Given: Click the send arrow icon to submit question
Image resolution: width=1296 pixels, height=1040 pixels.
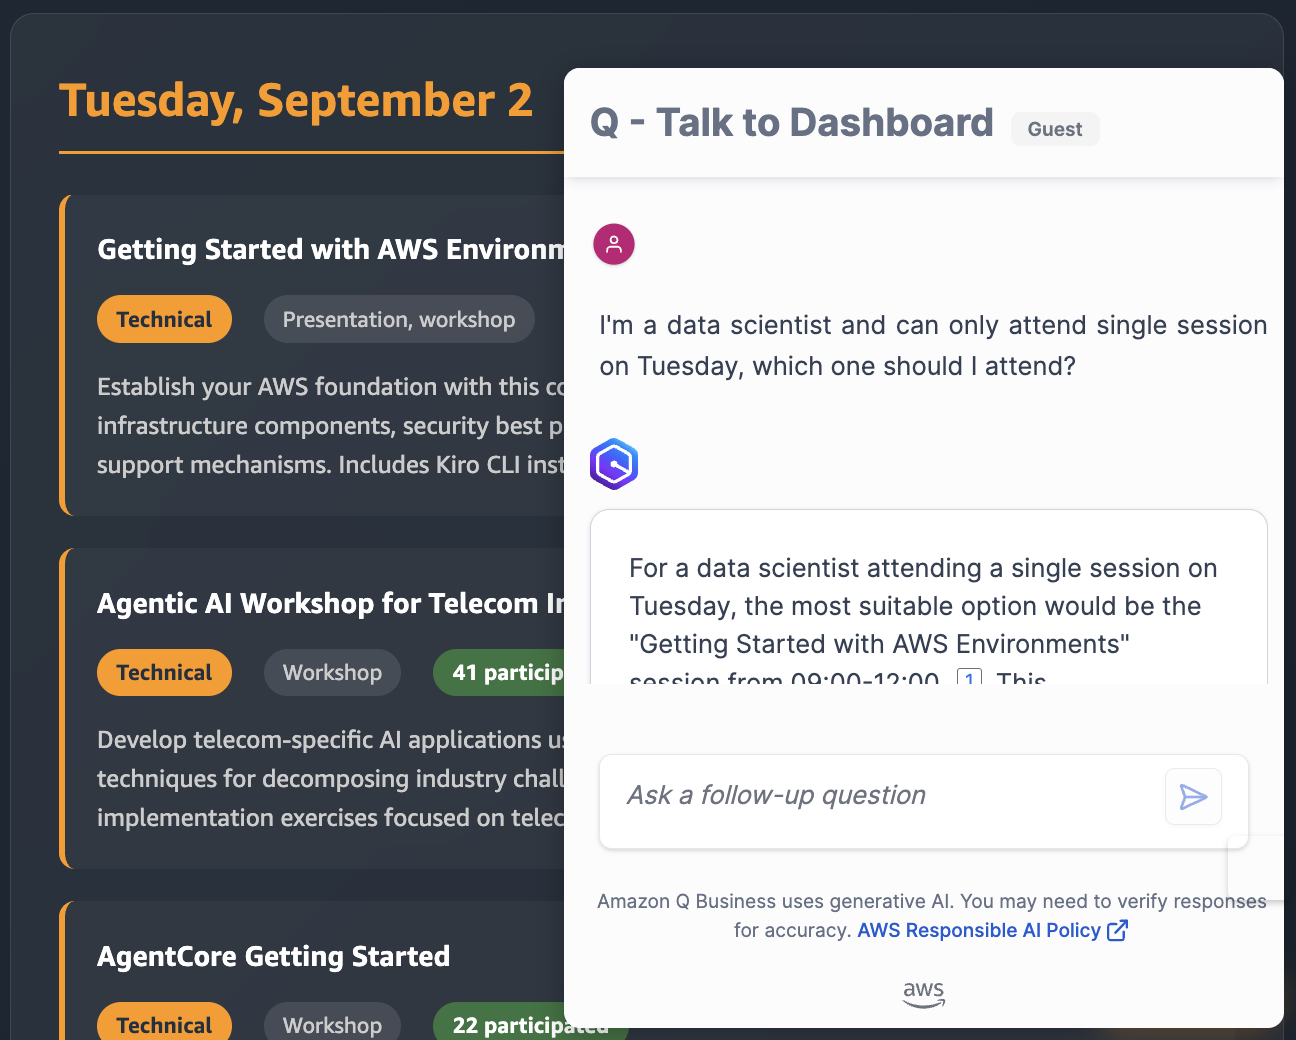Looking at the screenshot, I should point(1192,796).
